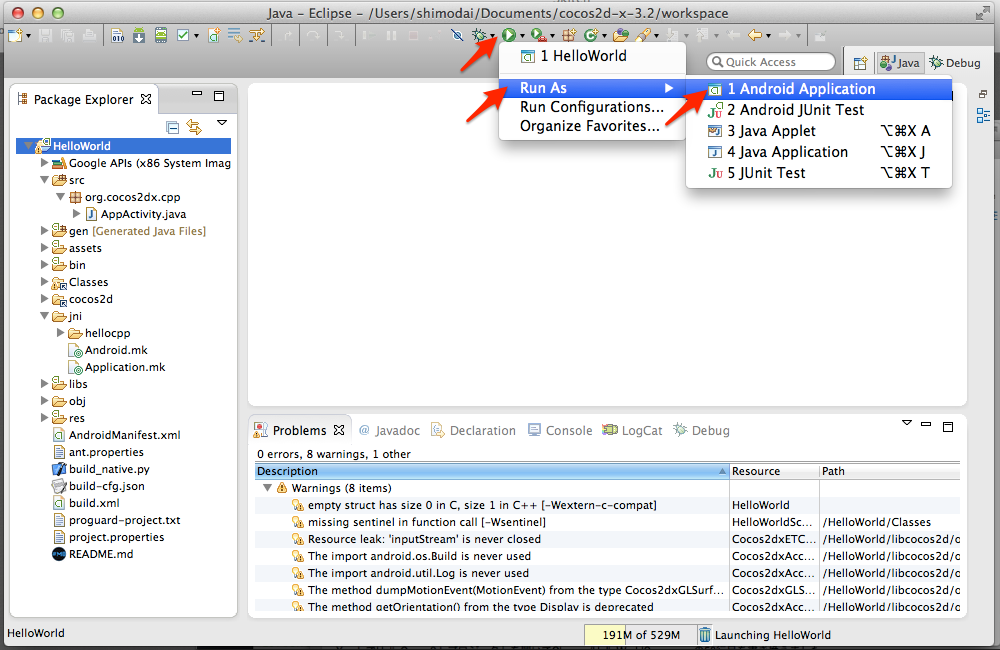Switch to the Debug perspective
The width and height of the screenshot is (1000, 650).
955,63
